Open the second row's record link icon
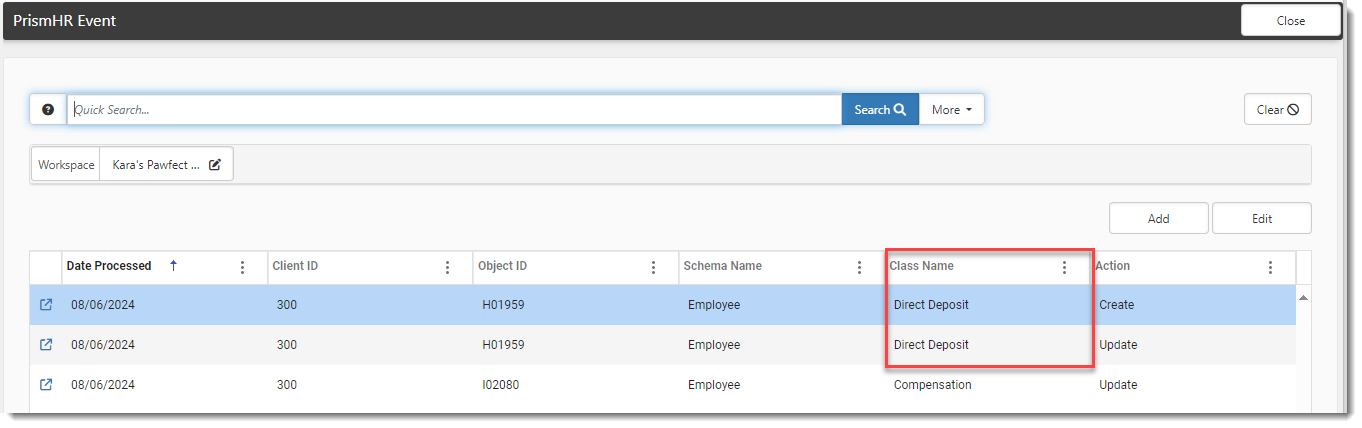This screenshot has width=1362, height=428. click(46, 345)
